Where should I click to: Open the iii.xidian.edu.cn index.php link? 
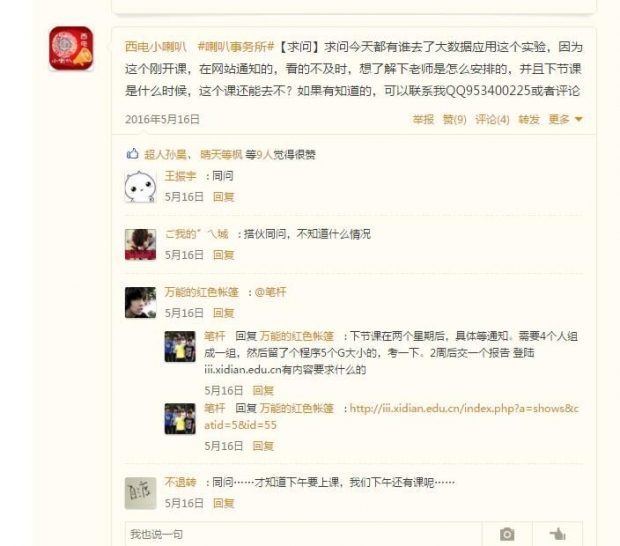click(391, 416)
